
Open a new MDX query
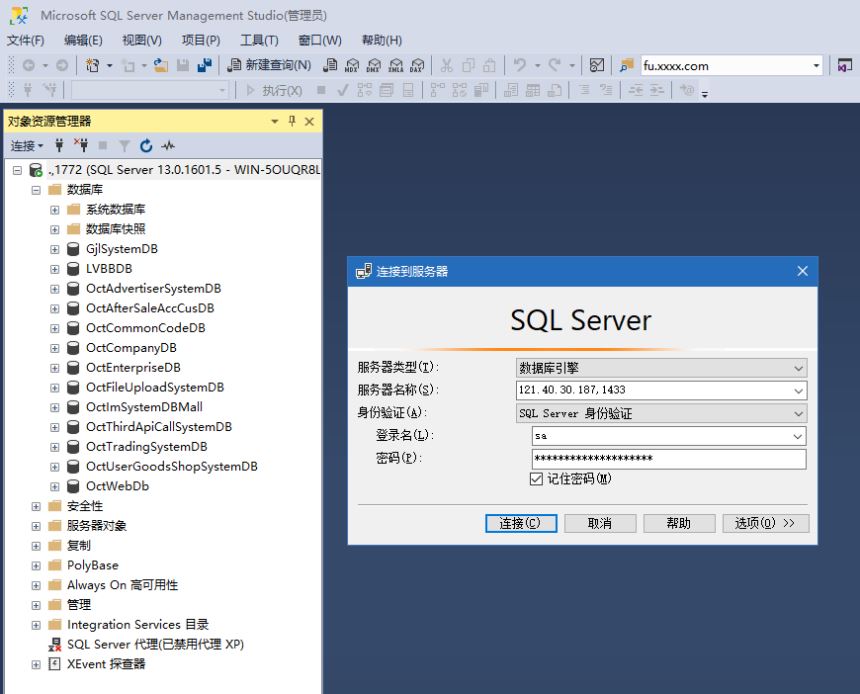[352, 66]
